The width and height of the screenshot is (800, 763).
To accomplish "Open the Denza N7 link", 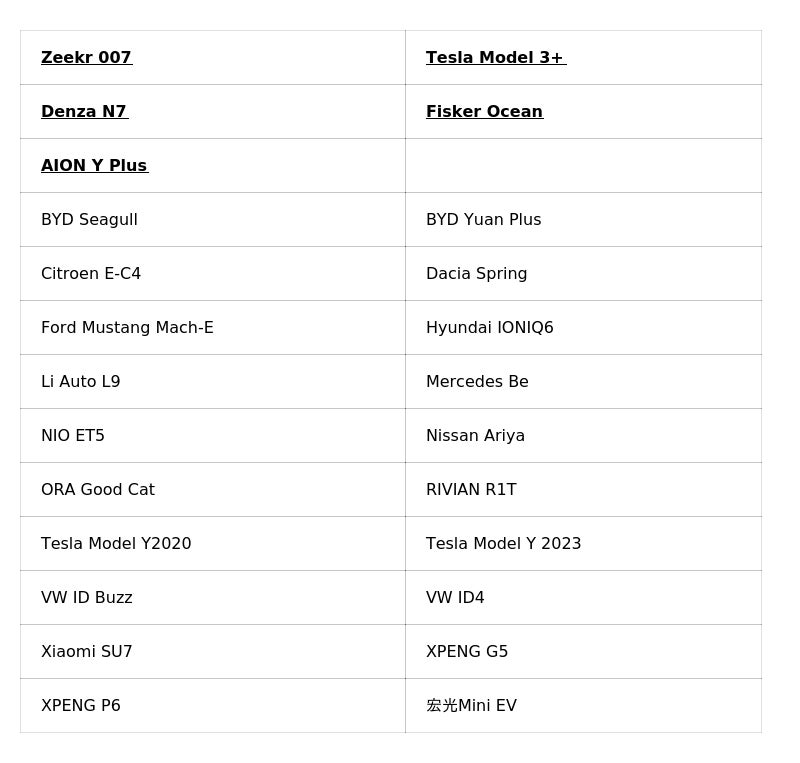I will [x=84, y=112].
